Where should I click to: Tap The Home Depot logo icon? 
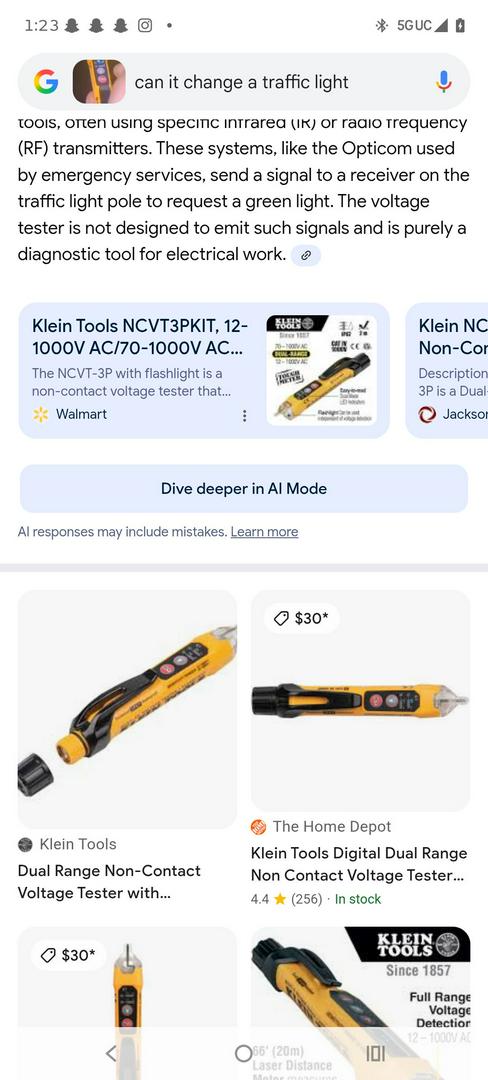(259, 827)
